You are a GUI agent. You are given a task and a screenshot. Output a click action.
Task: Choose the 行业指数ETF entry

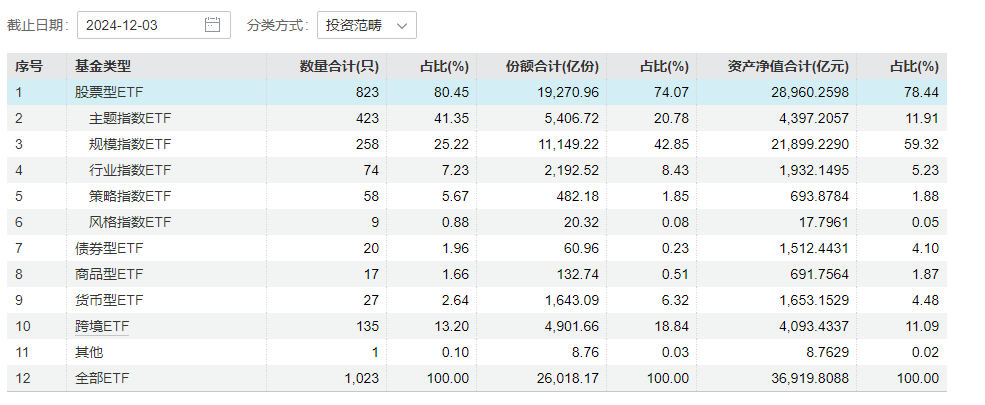click(x=130, y=171)
